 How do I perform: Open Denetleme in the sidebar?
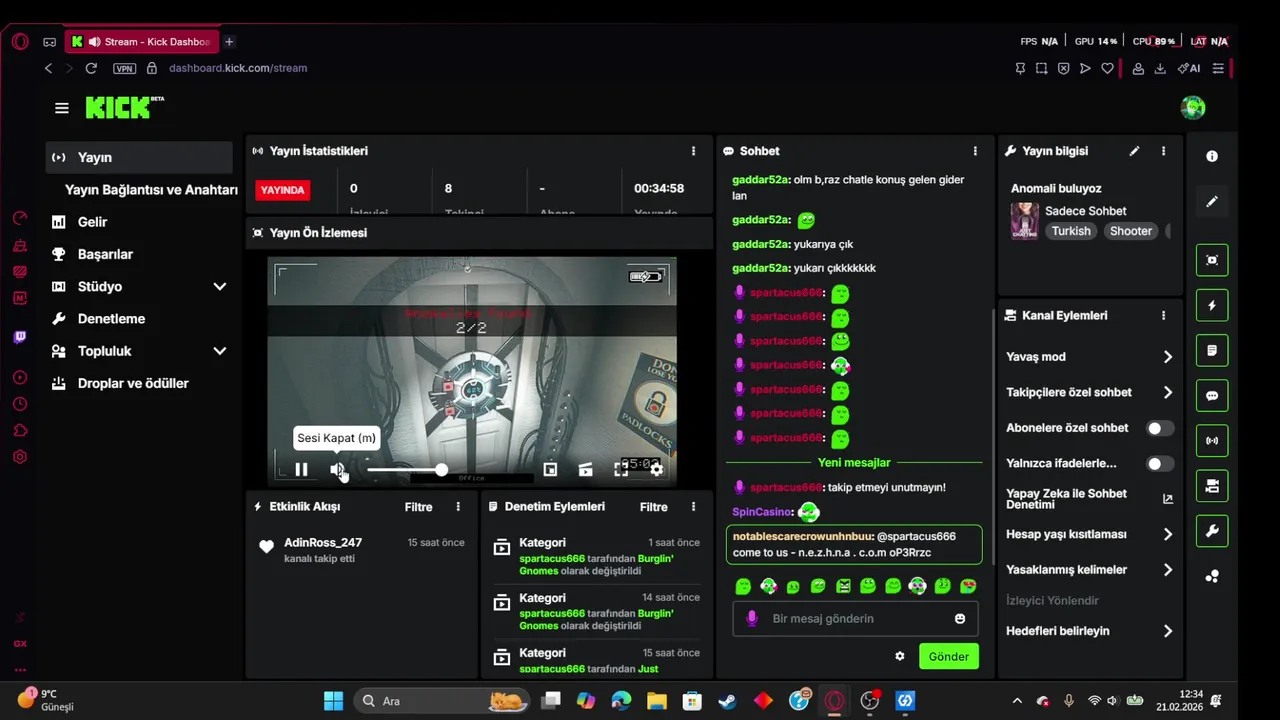(111, 319)
